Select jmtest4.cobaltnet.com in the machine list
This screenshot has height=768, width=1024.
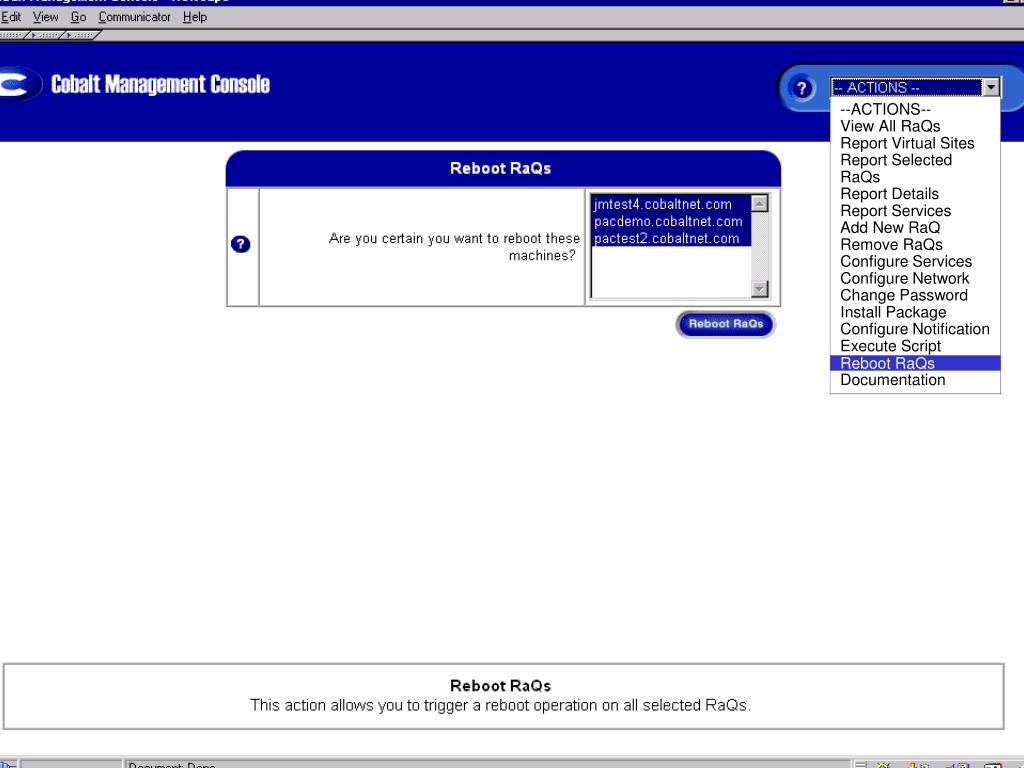(671, 204)
